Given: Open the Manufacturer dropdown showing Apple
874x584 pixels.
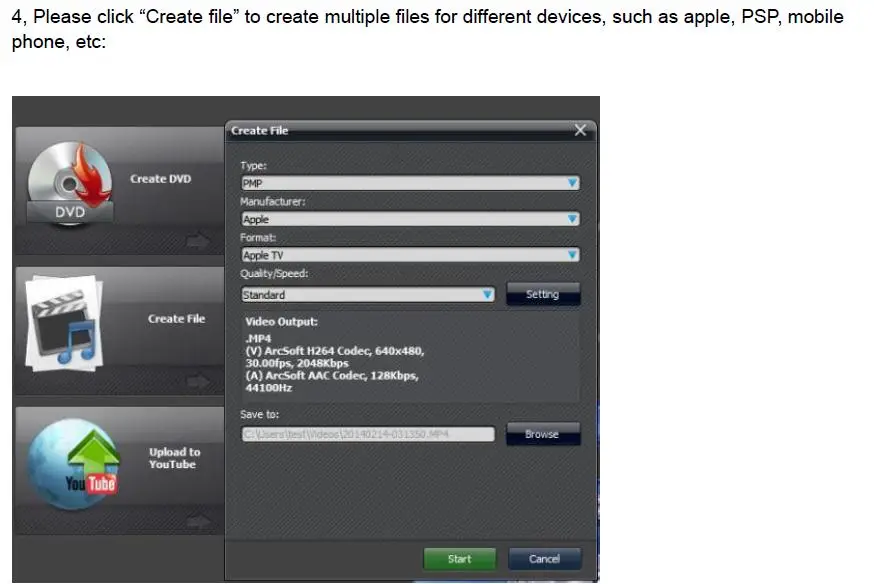Looking at the screenshot, I should [x=410, y=219].
